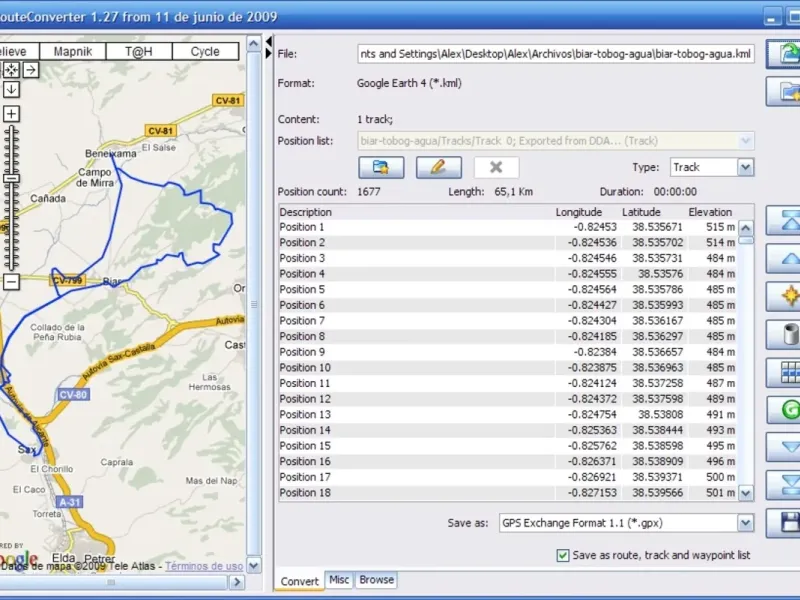Open the Save as format dropdown

(745, 523)
